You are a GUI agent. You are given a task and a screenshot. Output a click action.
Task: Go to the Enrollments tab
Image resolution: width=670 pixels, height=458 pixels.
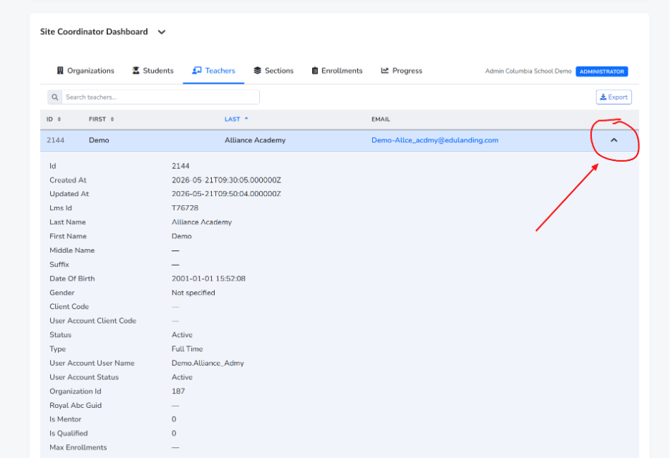[x=337, y=70]
